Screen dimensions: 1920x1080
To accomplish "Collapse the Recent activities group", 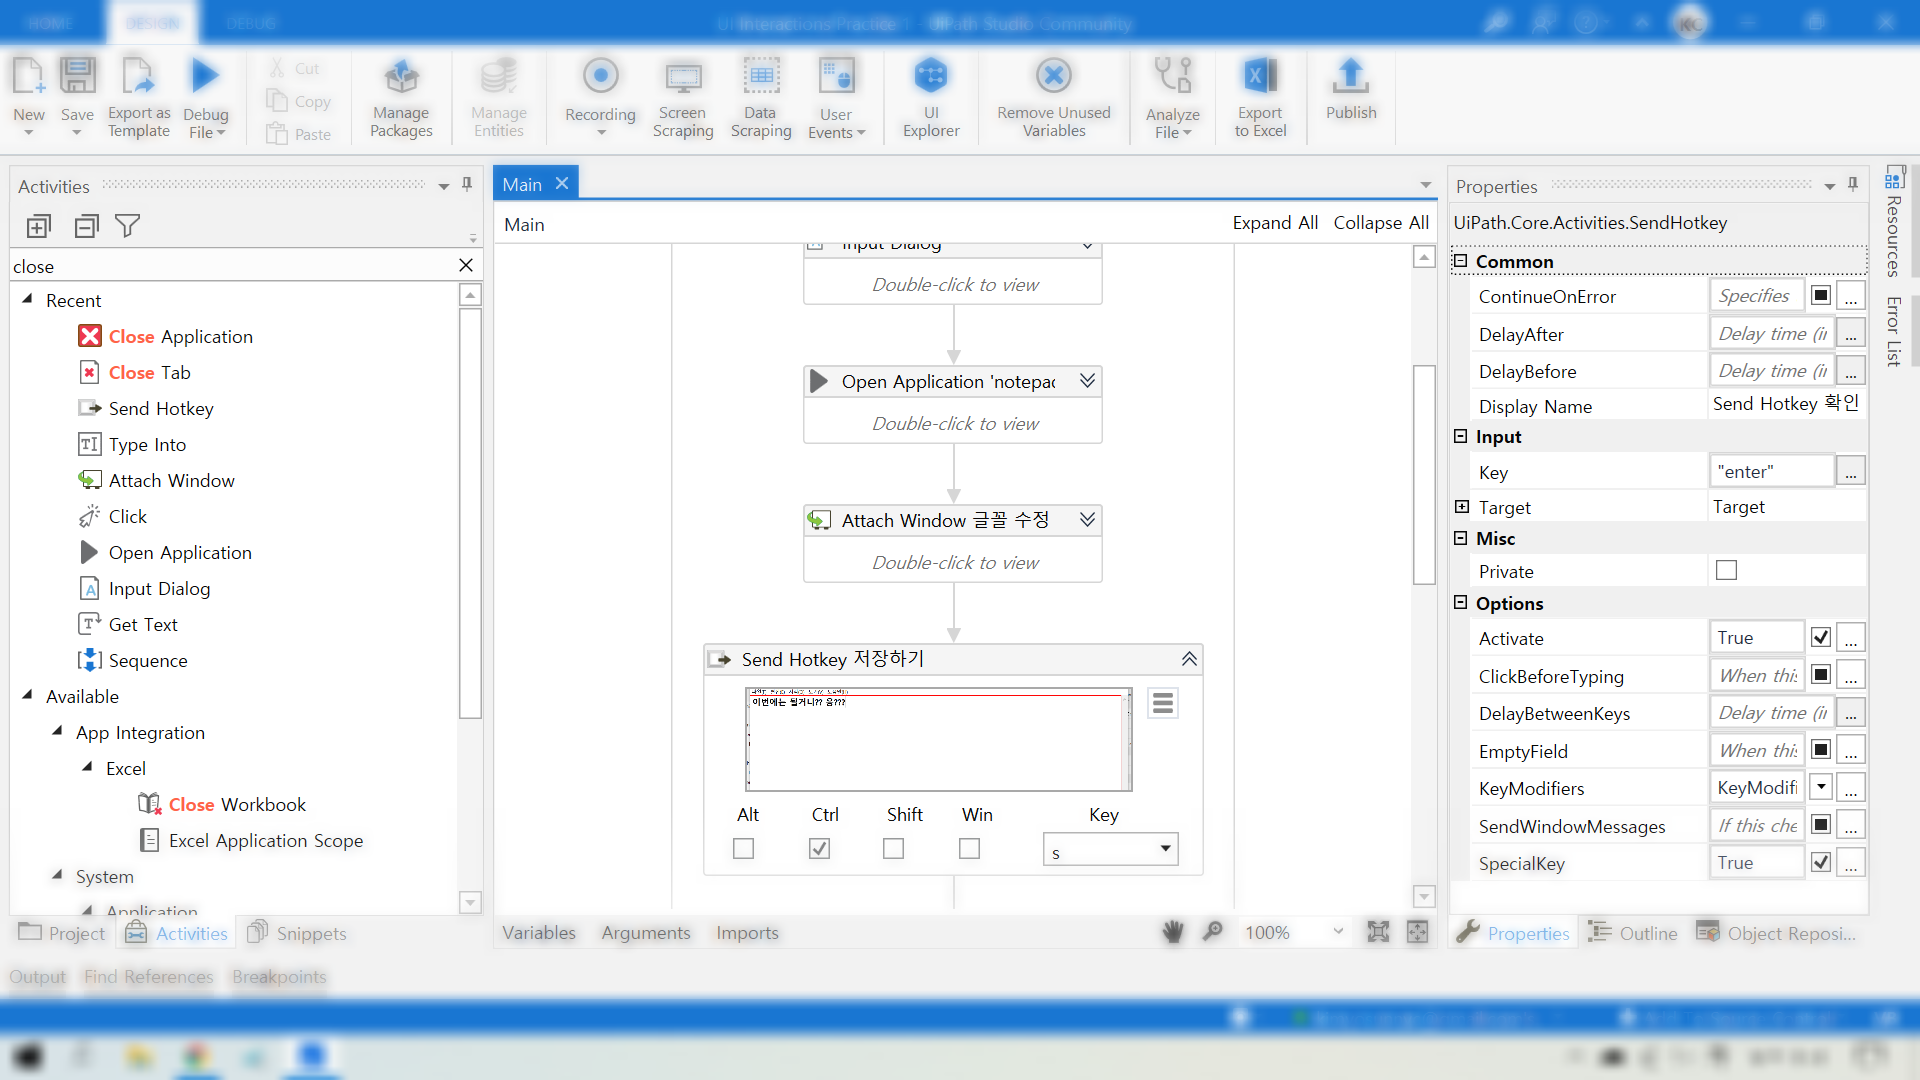I will pos(28,299).
